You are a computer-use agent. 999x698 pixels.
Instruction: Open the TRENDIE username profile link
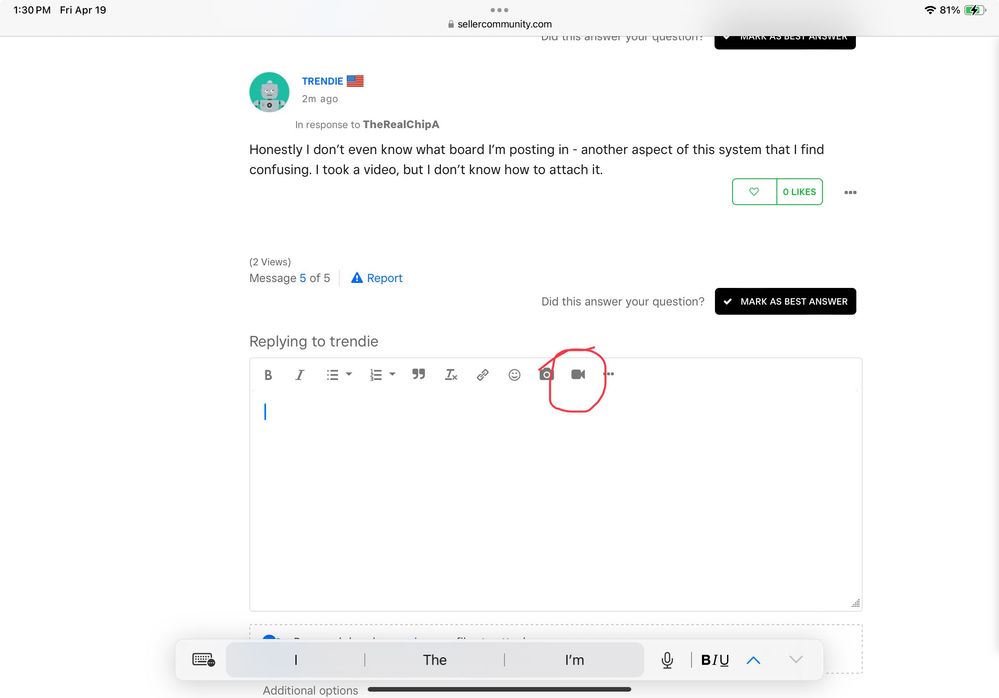point(322,81)
